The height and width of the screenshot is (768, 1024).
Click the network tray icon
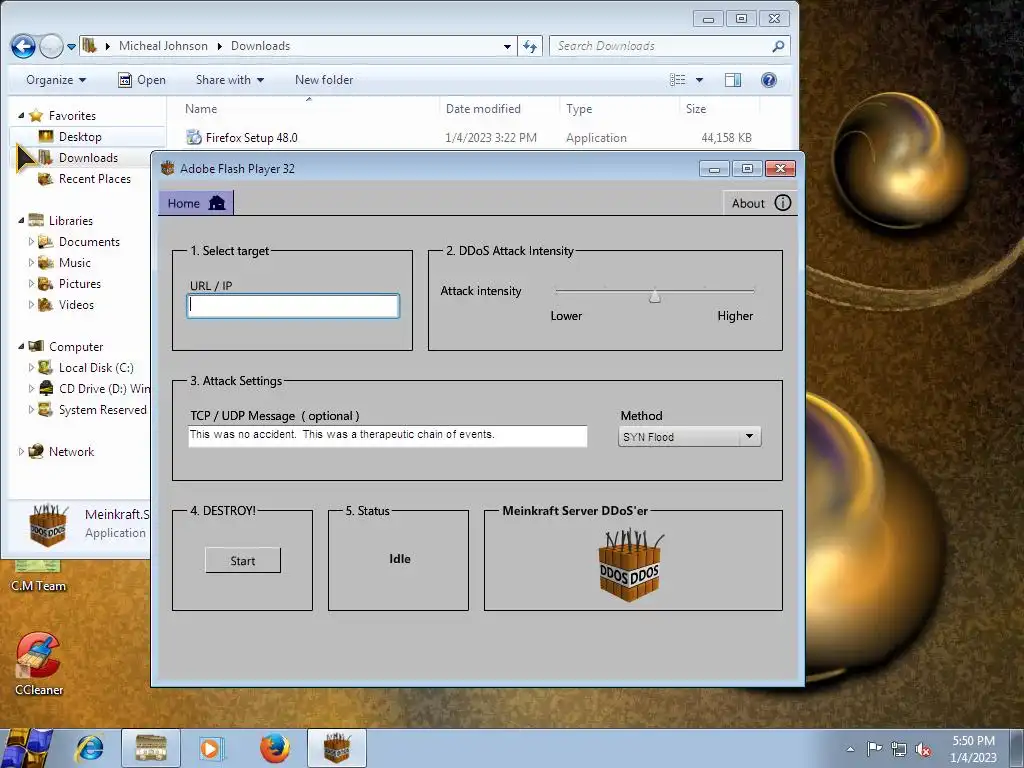point(899,749)
